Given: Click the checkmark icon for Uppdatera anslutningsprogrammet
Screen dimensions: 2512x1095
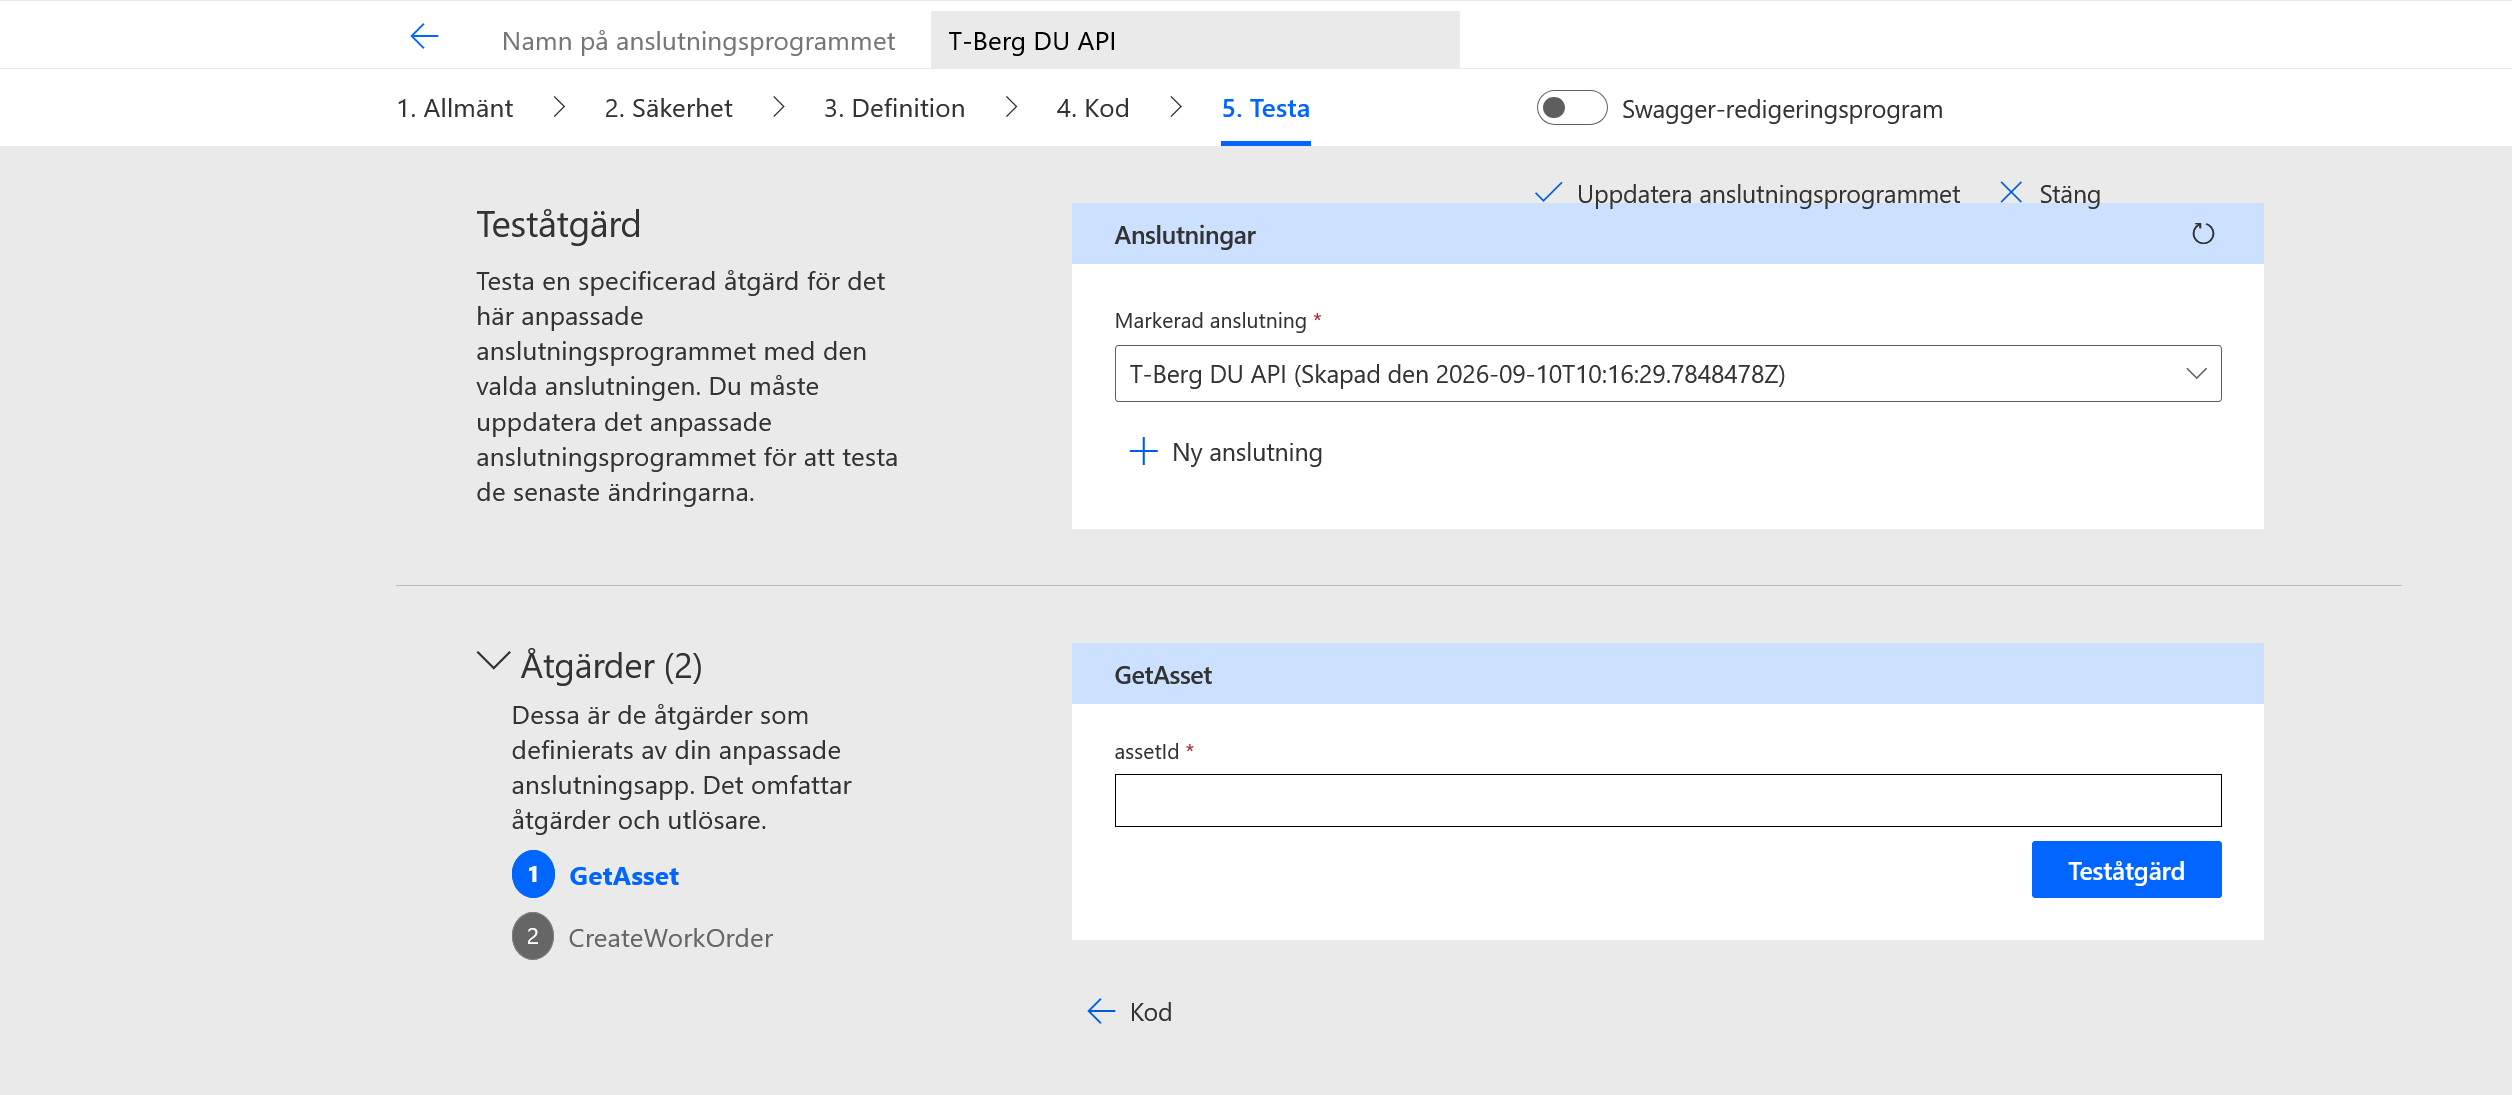Looking at the screenshot, I should (1548, 193).
